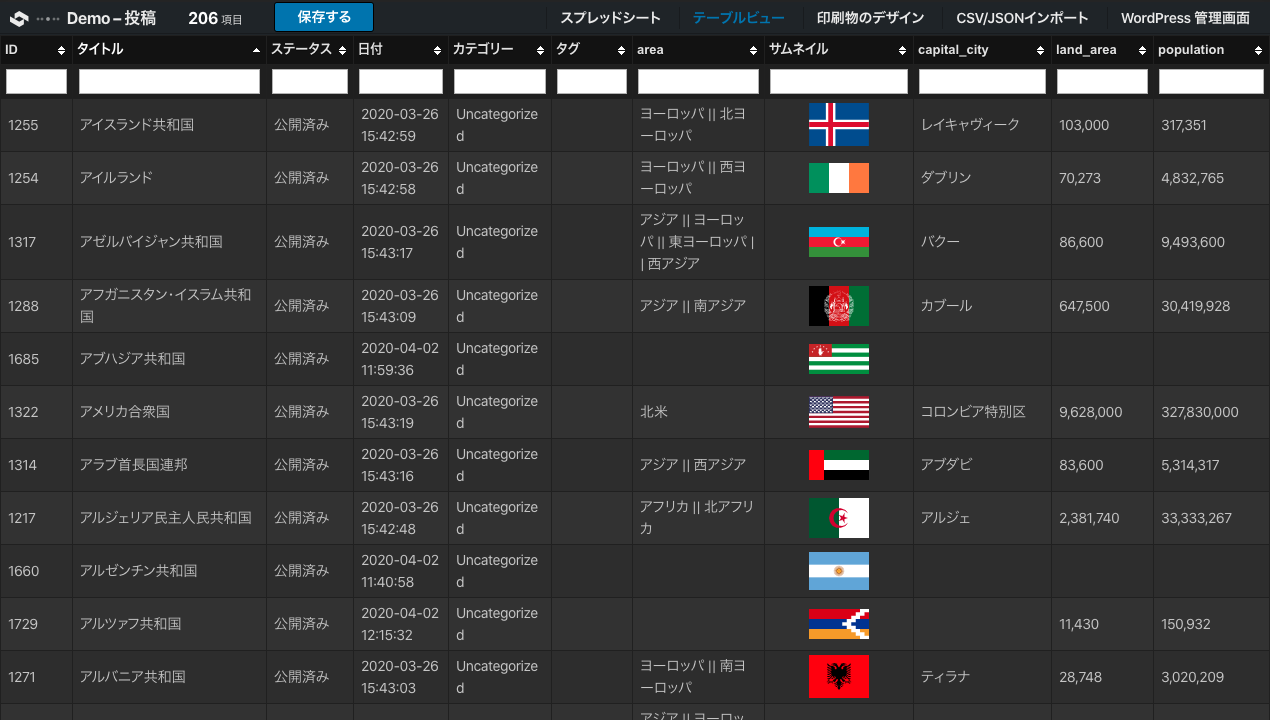Open CSV/JSONインポート tab

click(x=1022, y=18)
